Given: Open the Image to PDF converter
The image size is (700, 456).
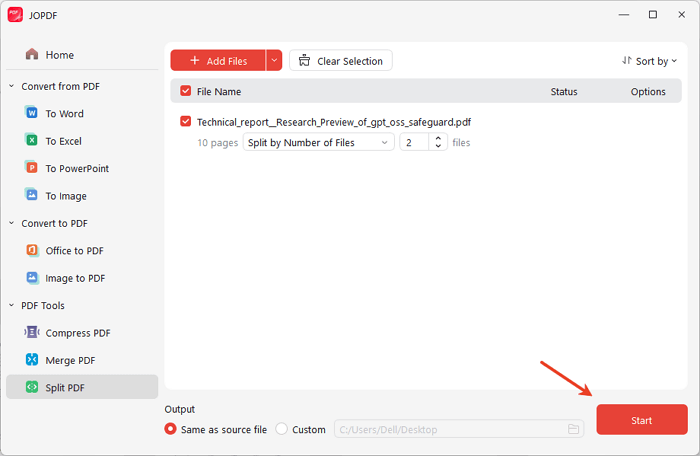Looking at the screenshot, I should (x=83, y=278).
